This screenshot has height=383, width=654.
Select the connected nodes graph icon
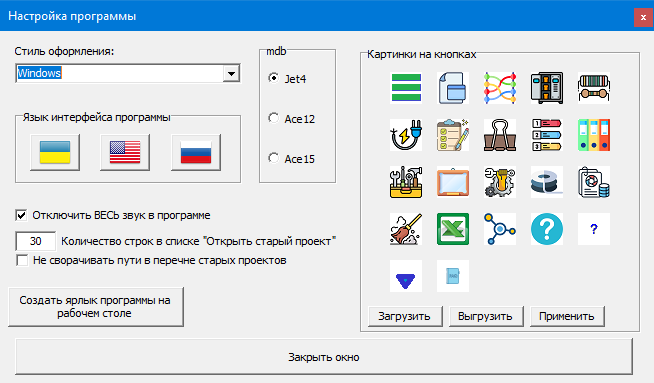500,229
